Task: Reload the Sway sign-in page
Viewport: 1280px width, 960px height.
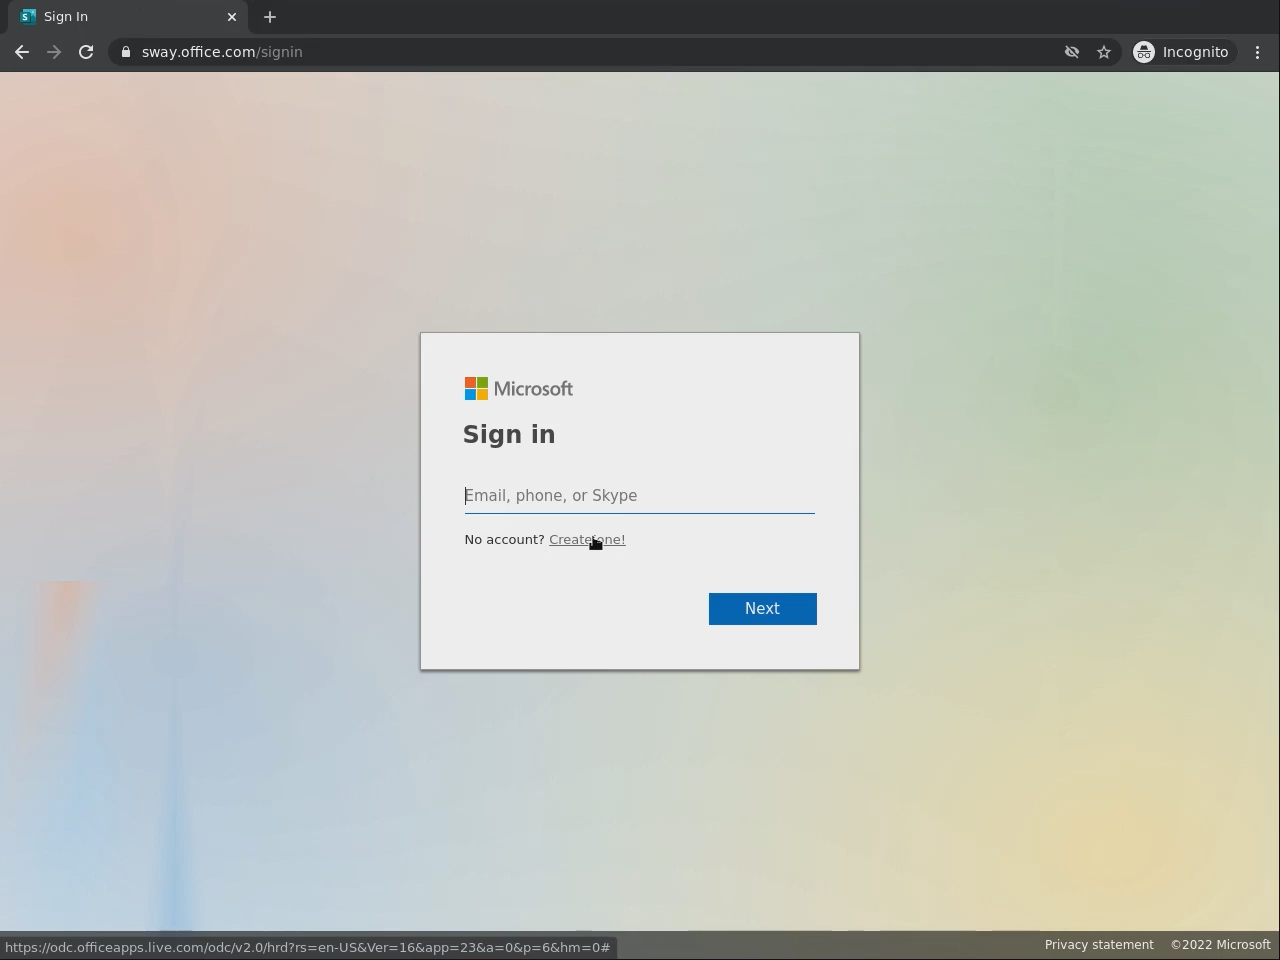Action: click(86, 52)
